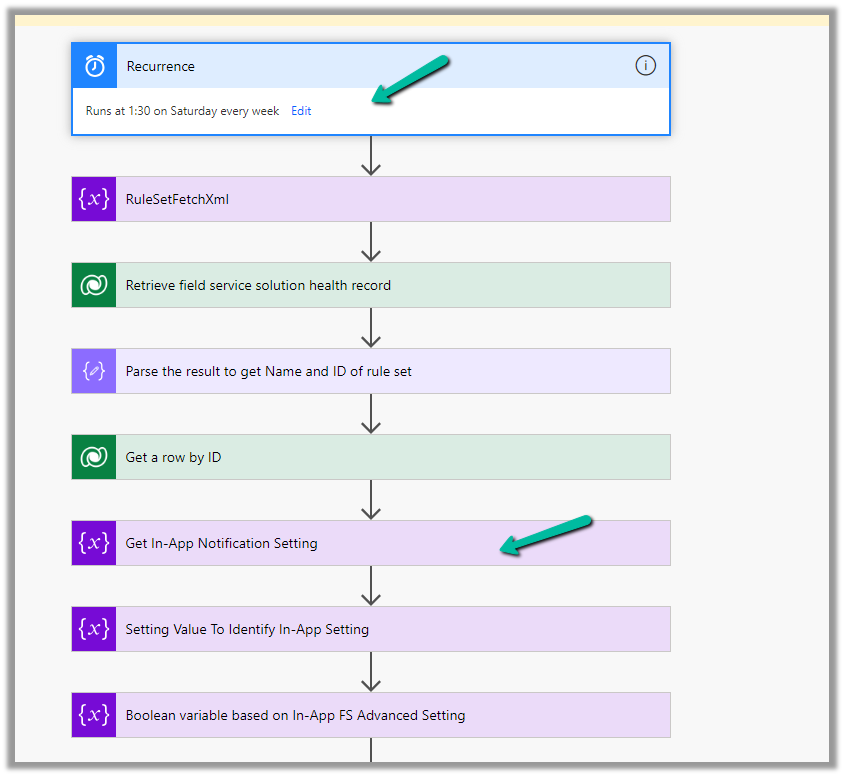Image resolution: width=844 pixels, height=777 pixels.
Task: Click the Get In-App Notification Setting variable icon
Action: point(94,543)
